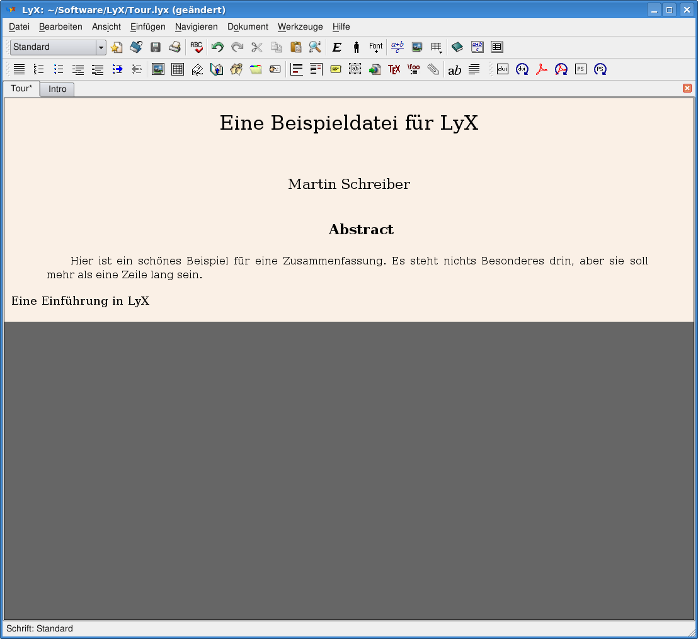Click the insert index entry folder icon
The height and width of the screenshot is (639, 698).
(256, 69)
